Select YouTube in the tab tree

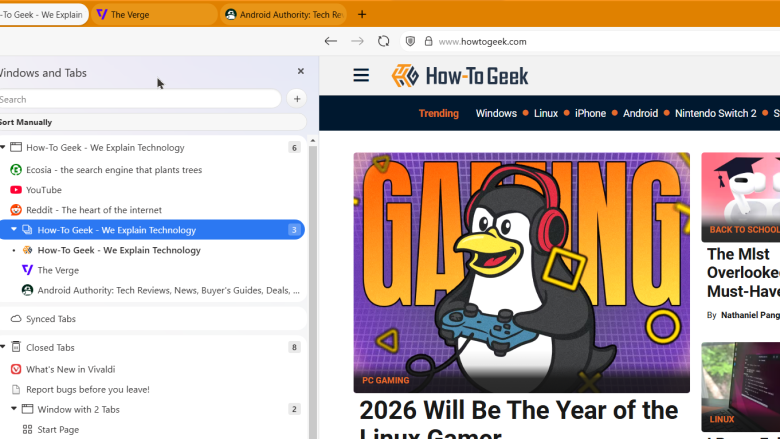point(43,190)
